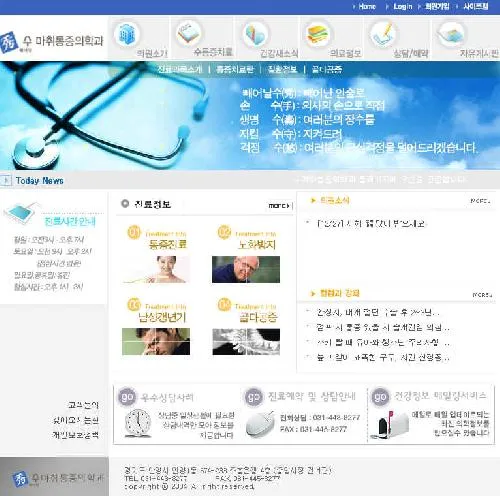This screenshot has width=500, height=496.
Task: Open the 건강새소식 heart icon menu
Action: point(255,34)
